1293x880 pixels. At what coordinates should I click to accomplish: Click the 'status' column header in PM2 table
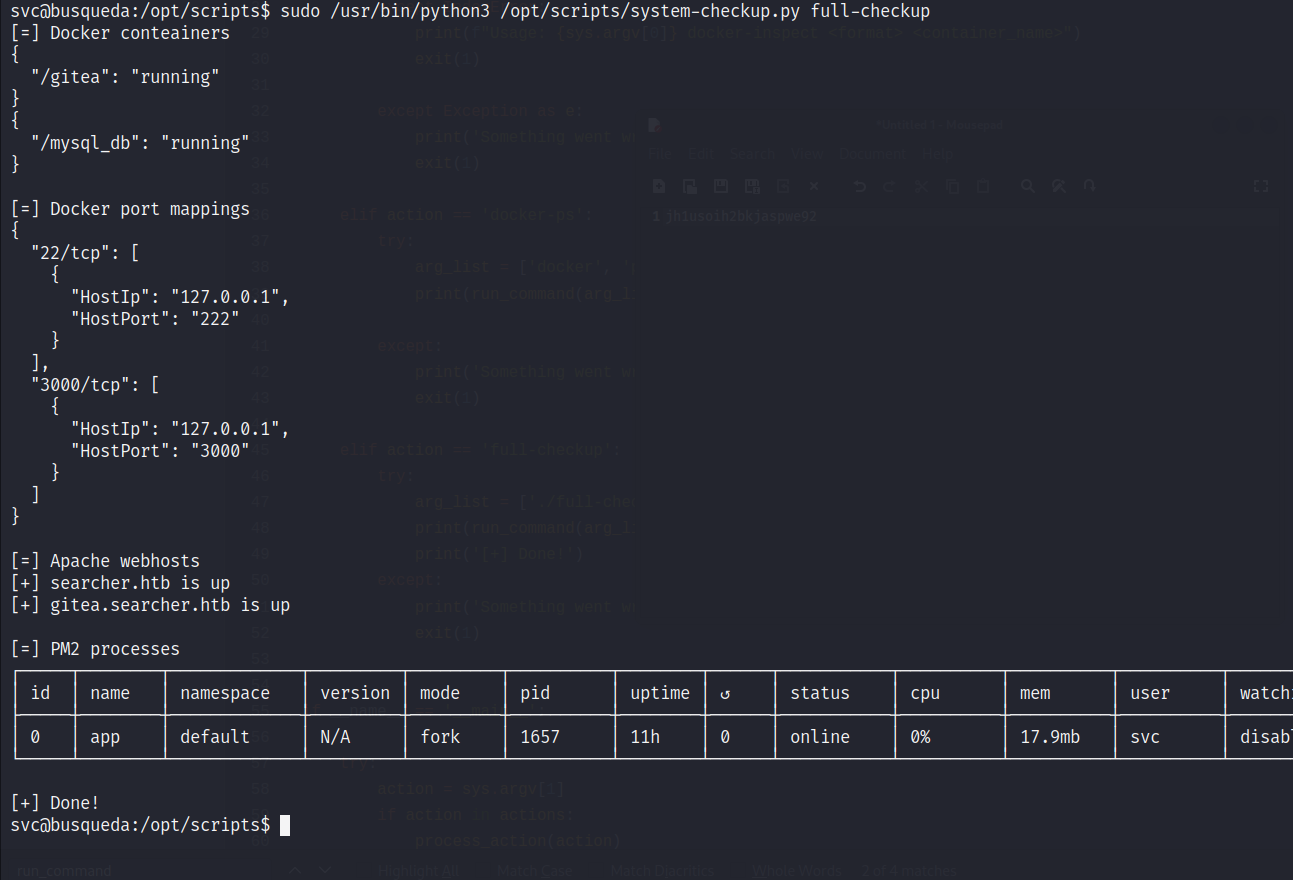(820, 693)
